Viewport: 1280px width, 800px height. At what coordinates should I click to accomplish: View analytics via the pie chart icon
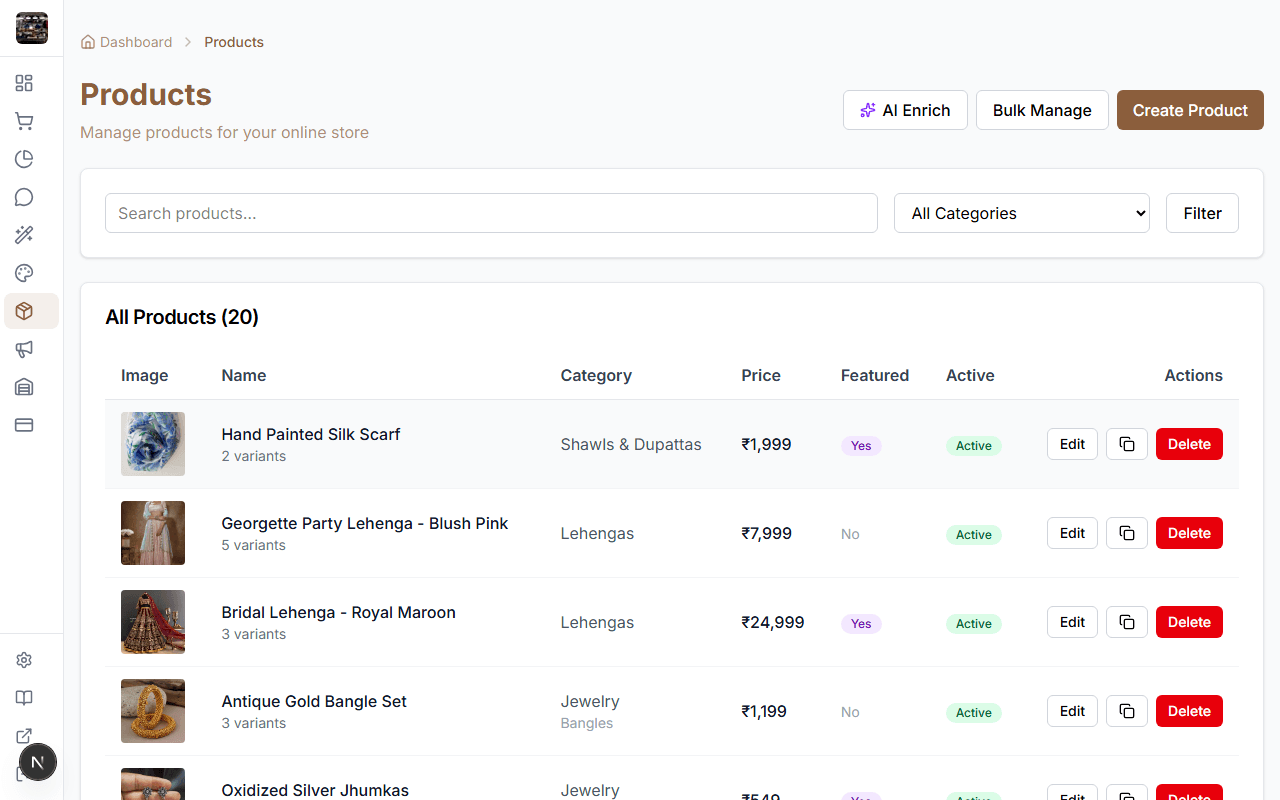coord(24,159)
